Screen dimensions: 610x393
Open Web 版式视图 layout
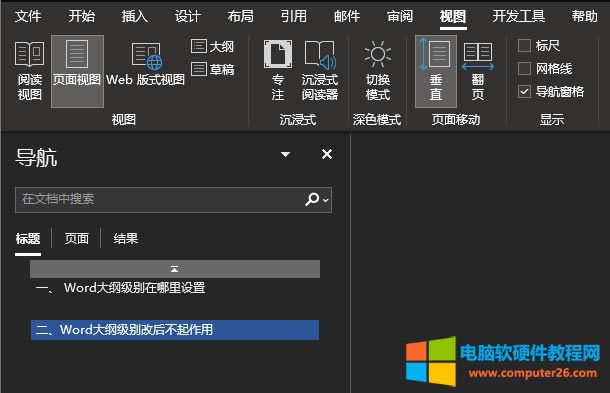pos(145,65)
